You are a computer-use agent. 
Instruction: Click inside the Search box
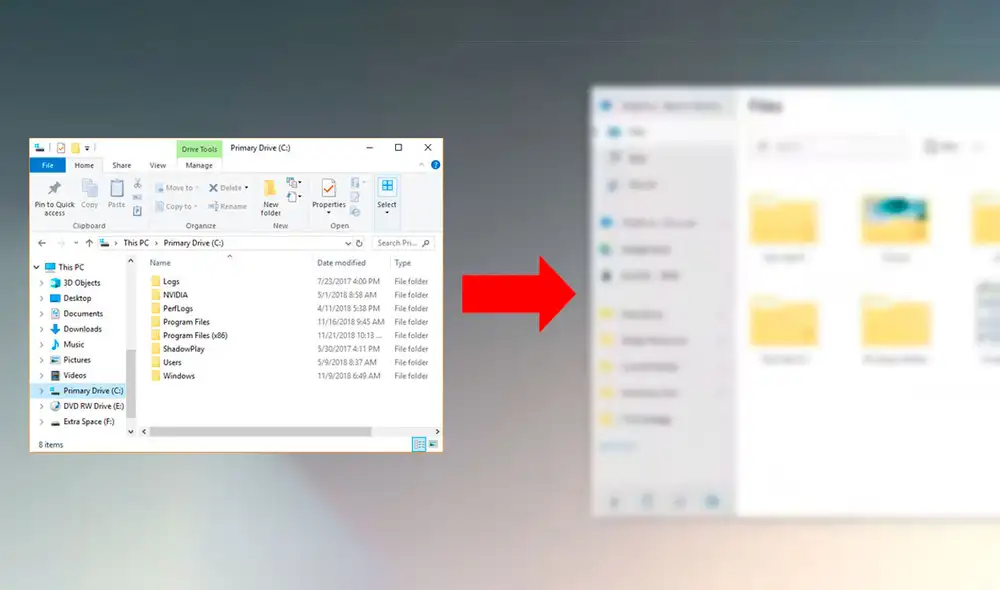click(x=400, y=242)
